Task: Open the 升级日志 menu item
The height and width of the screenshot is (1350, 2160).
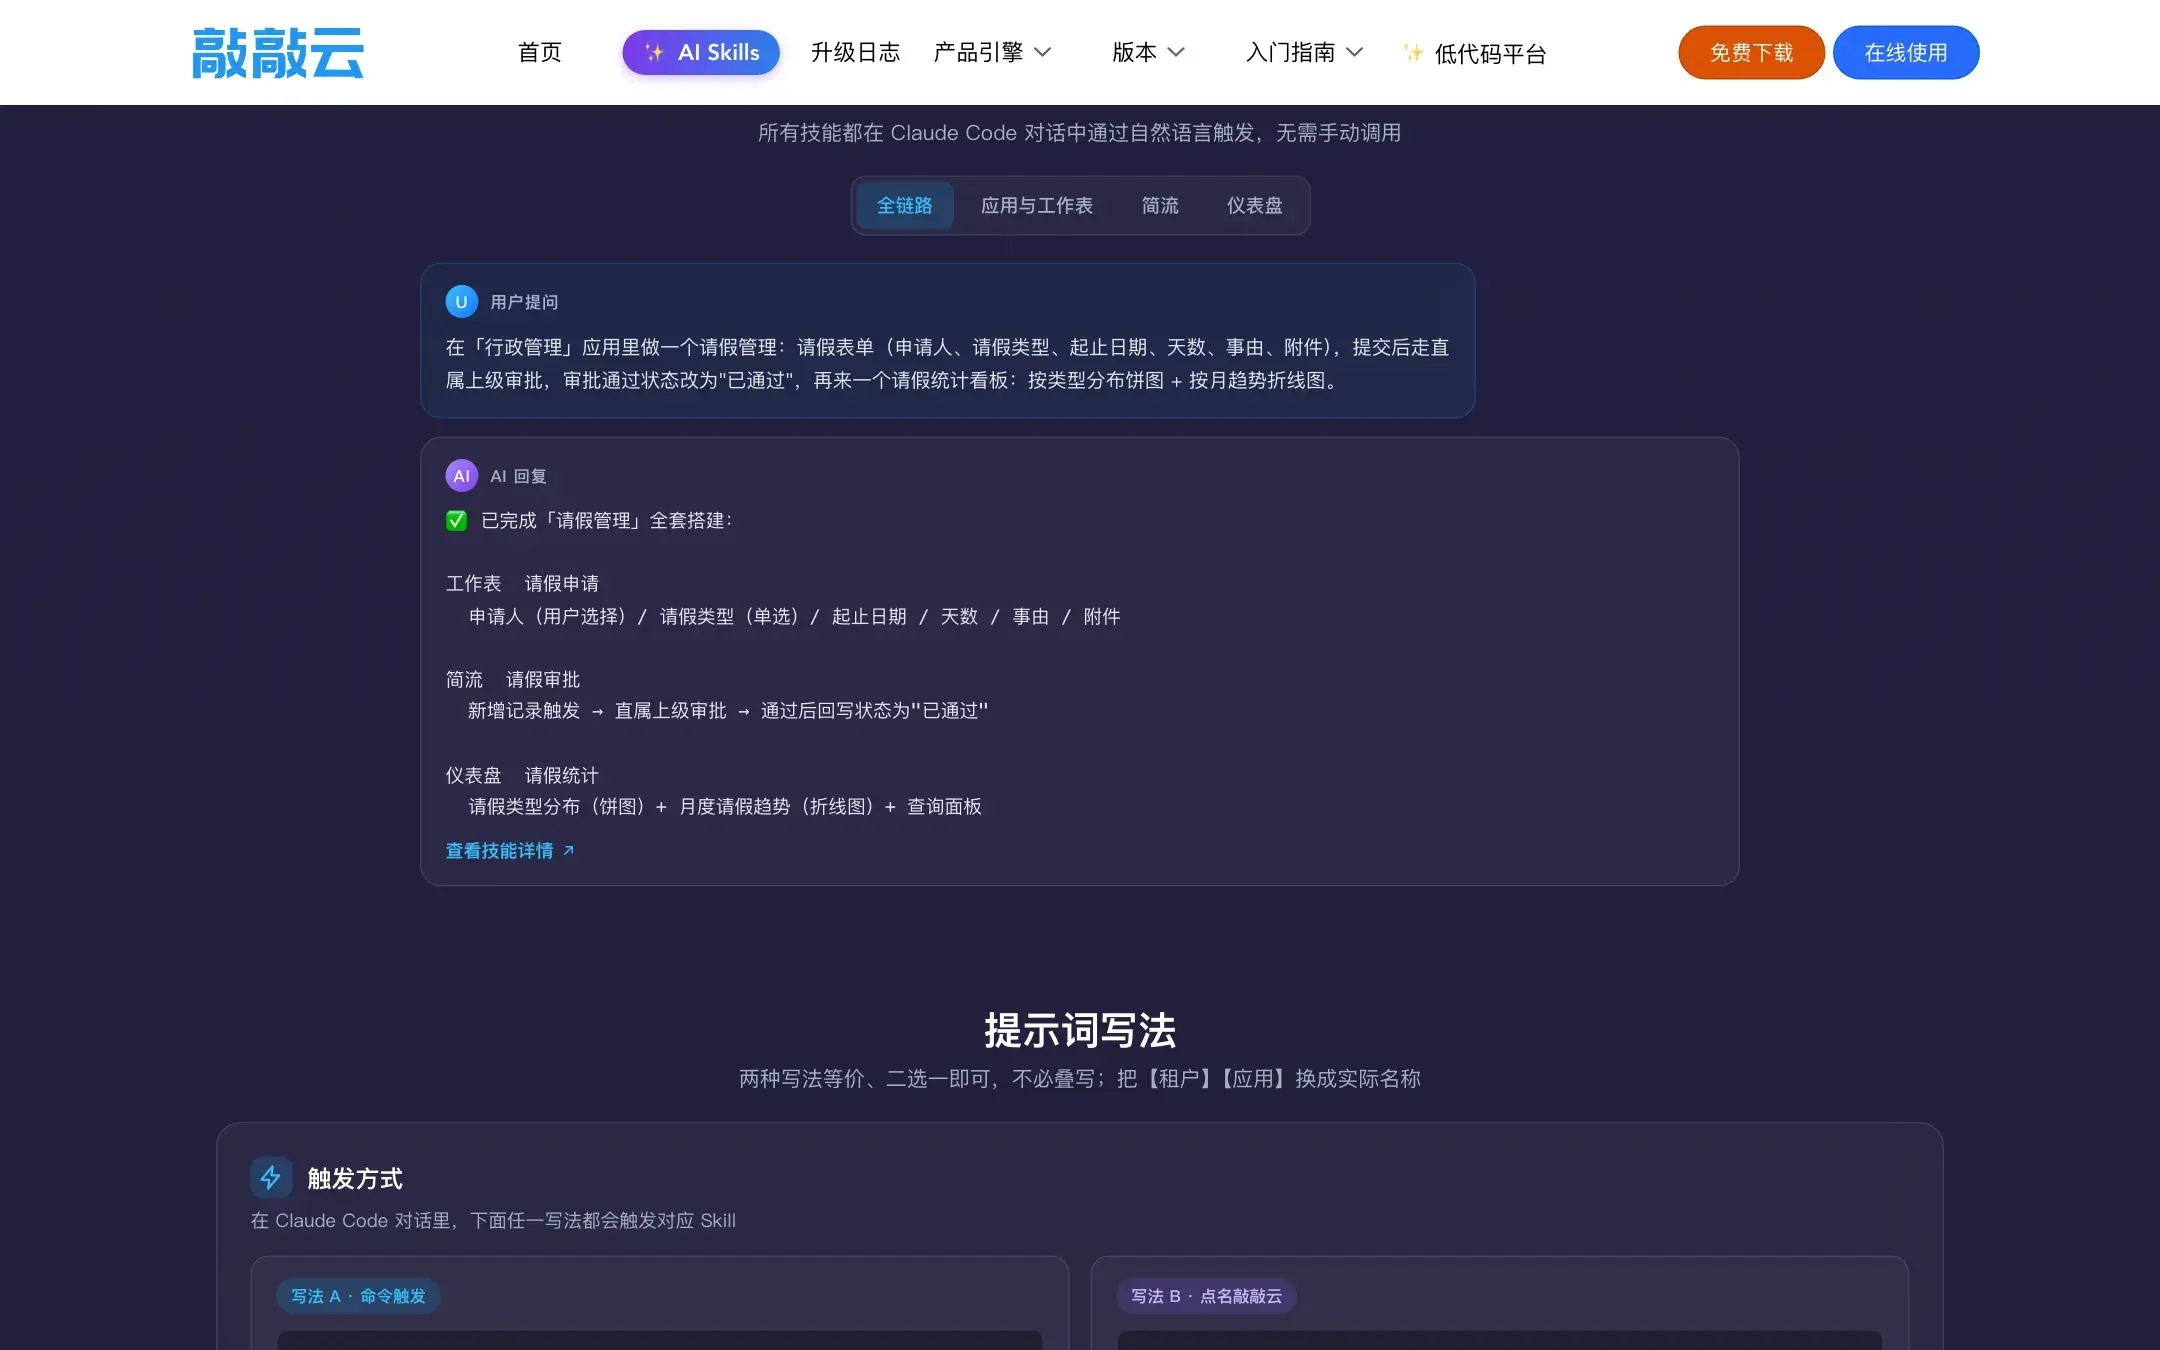Action: [855, 52]
